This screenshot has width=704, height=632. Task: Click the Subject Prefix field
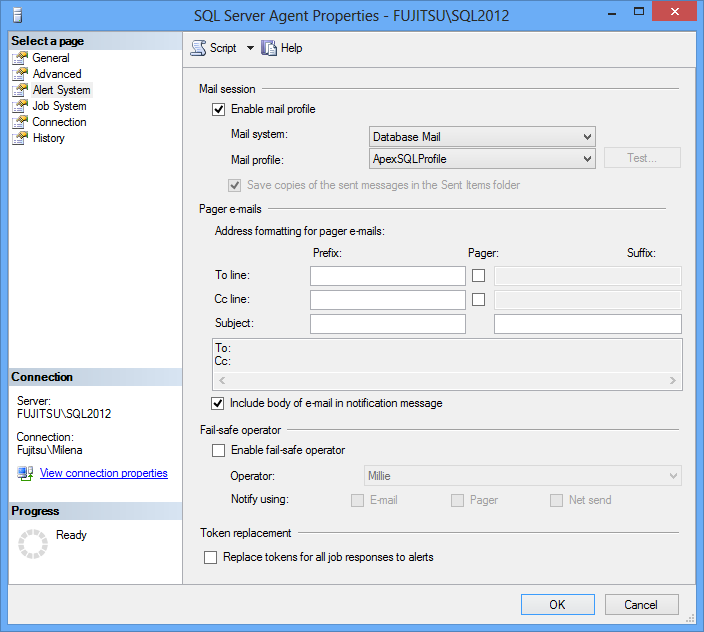[387, 324]
